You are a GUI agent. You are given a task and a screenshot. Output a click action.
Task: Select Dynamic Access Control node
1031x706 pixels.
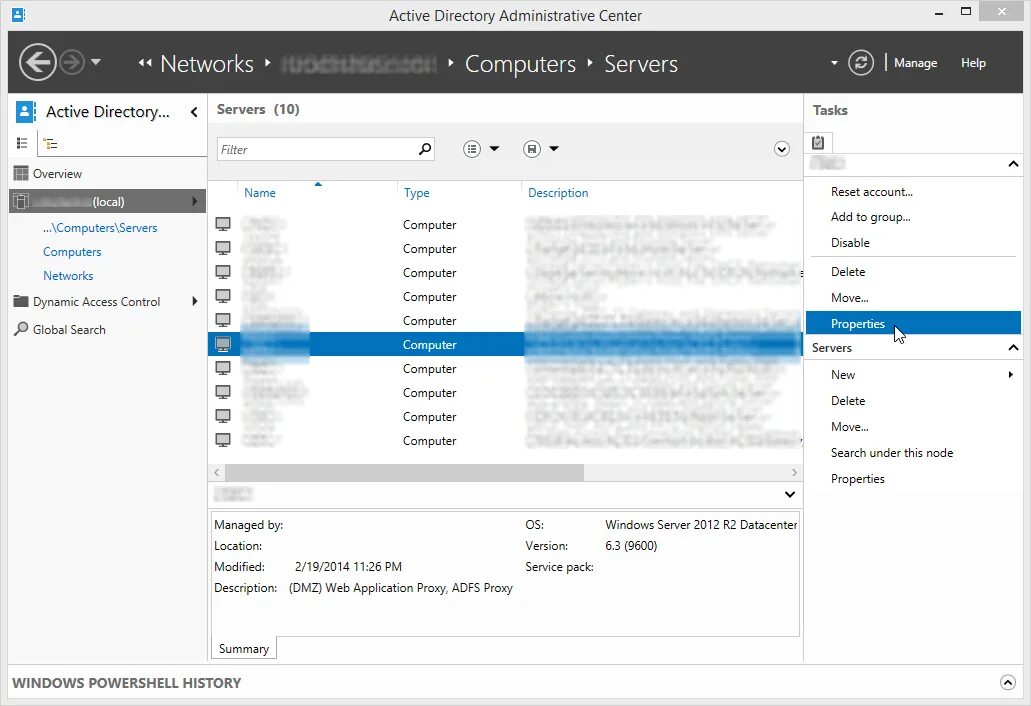point(97,302)
